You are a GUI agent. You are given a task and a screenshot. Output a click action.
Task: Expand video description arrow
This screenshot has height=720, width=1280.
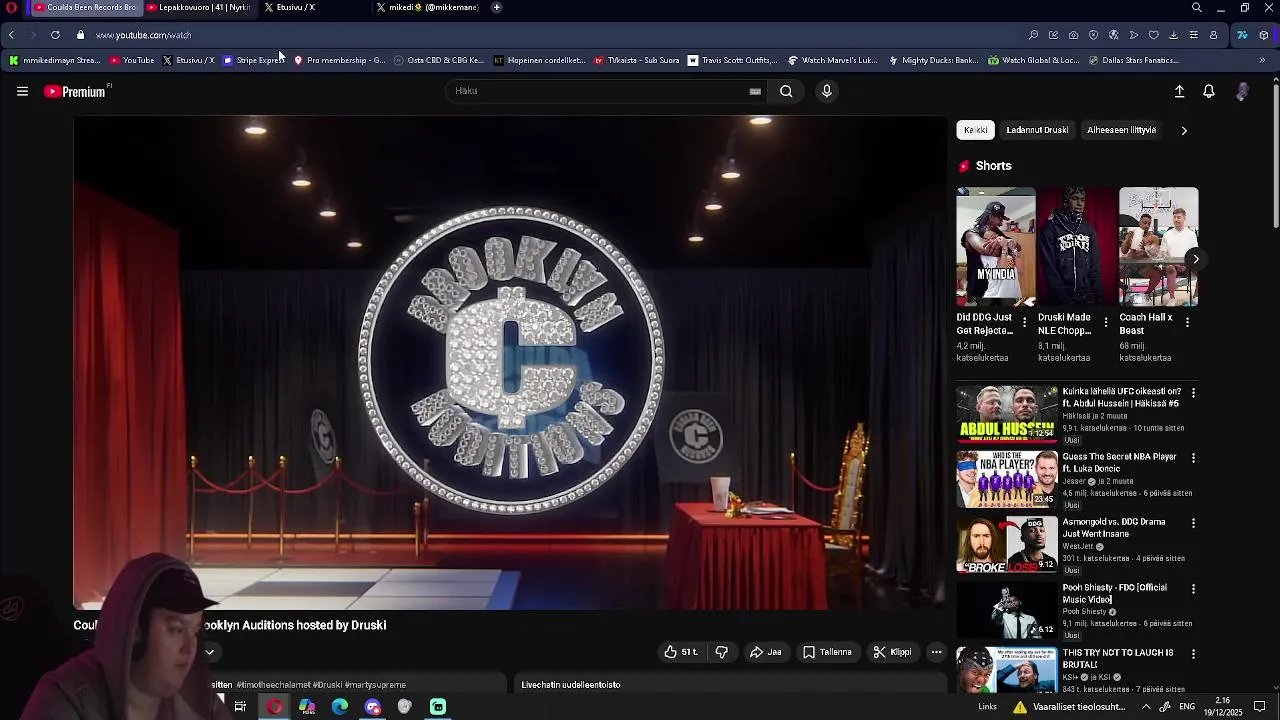[x=210, y=652]
